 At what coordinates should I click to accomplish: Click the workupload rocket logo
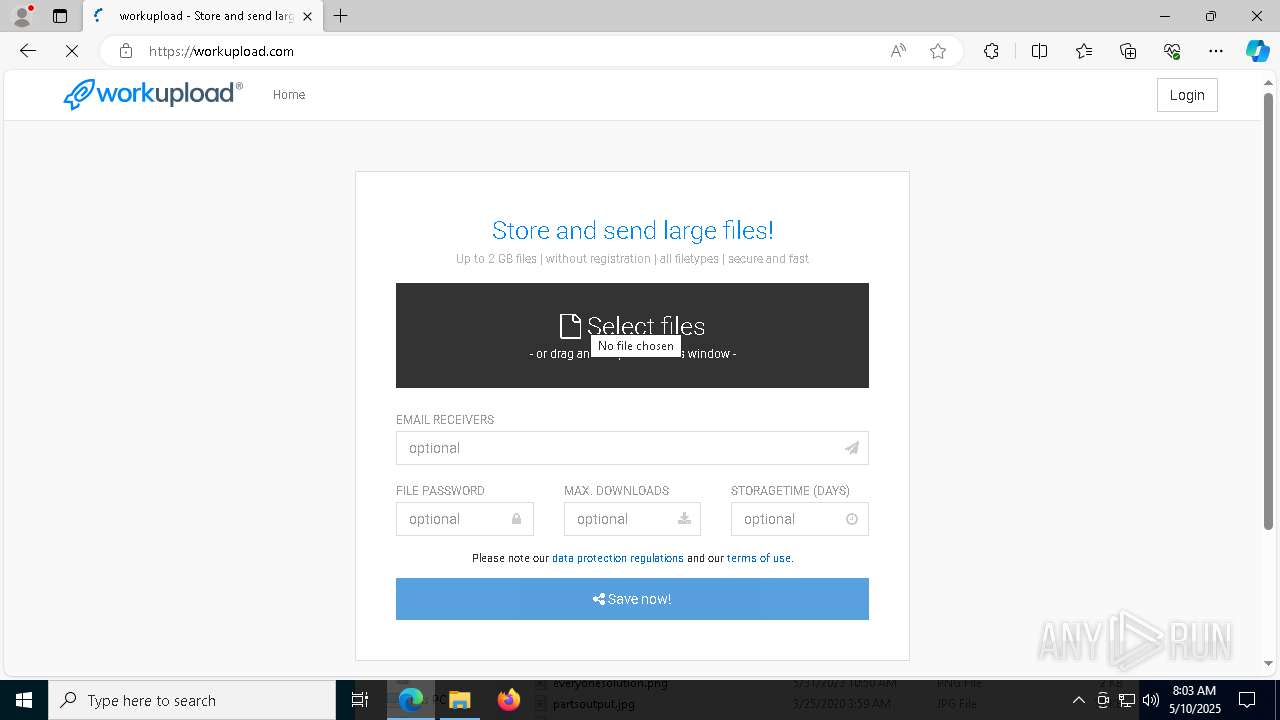coord(153,94)
